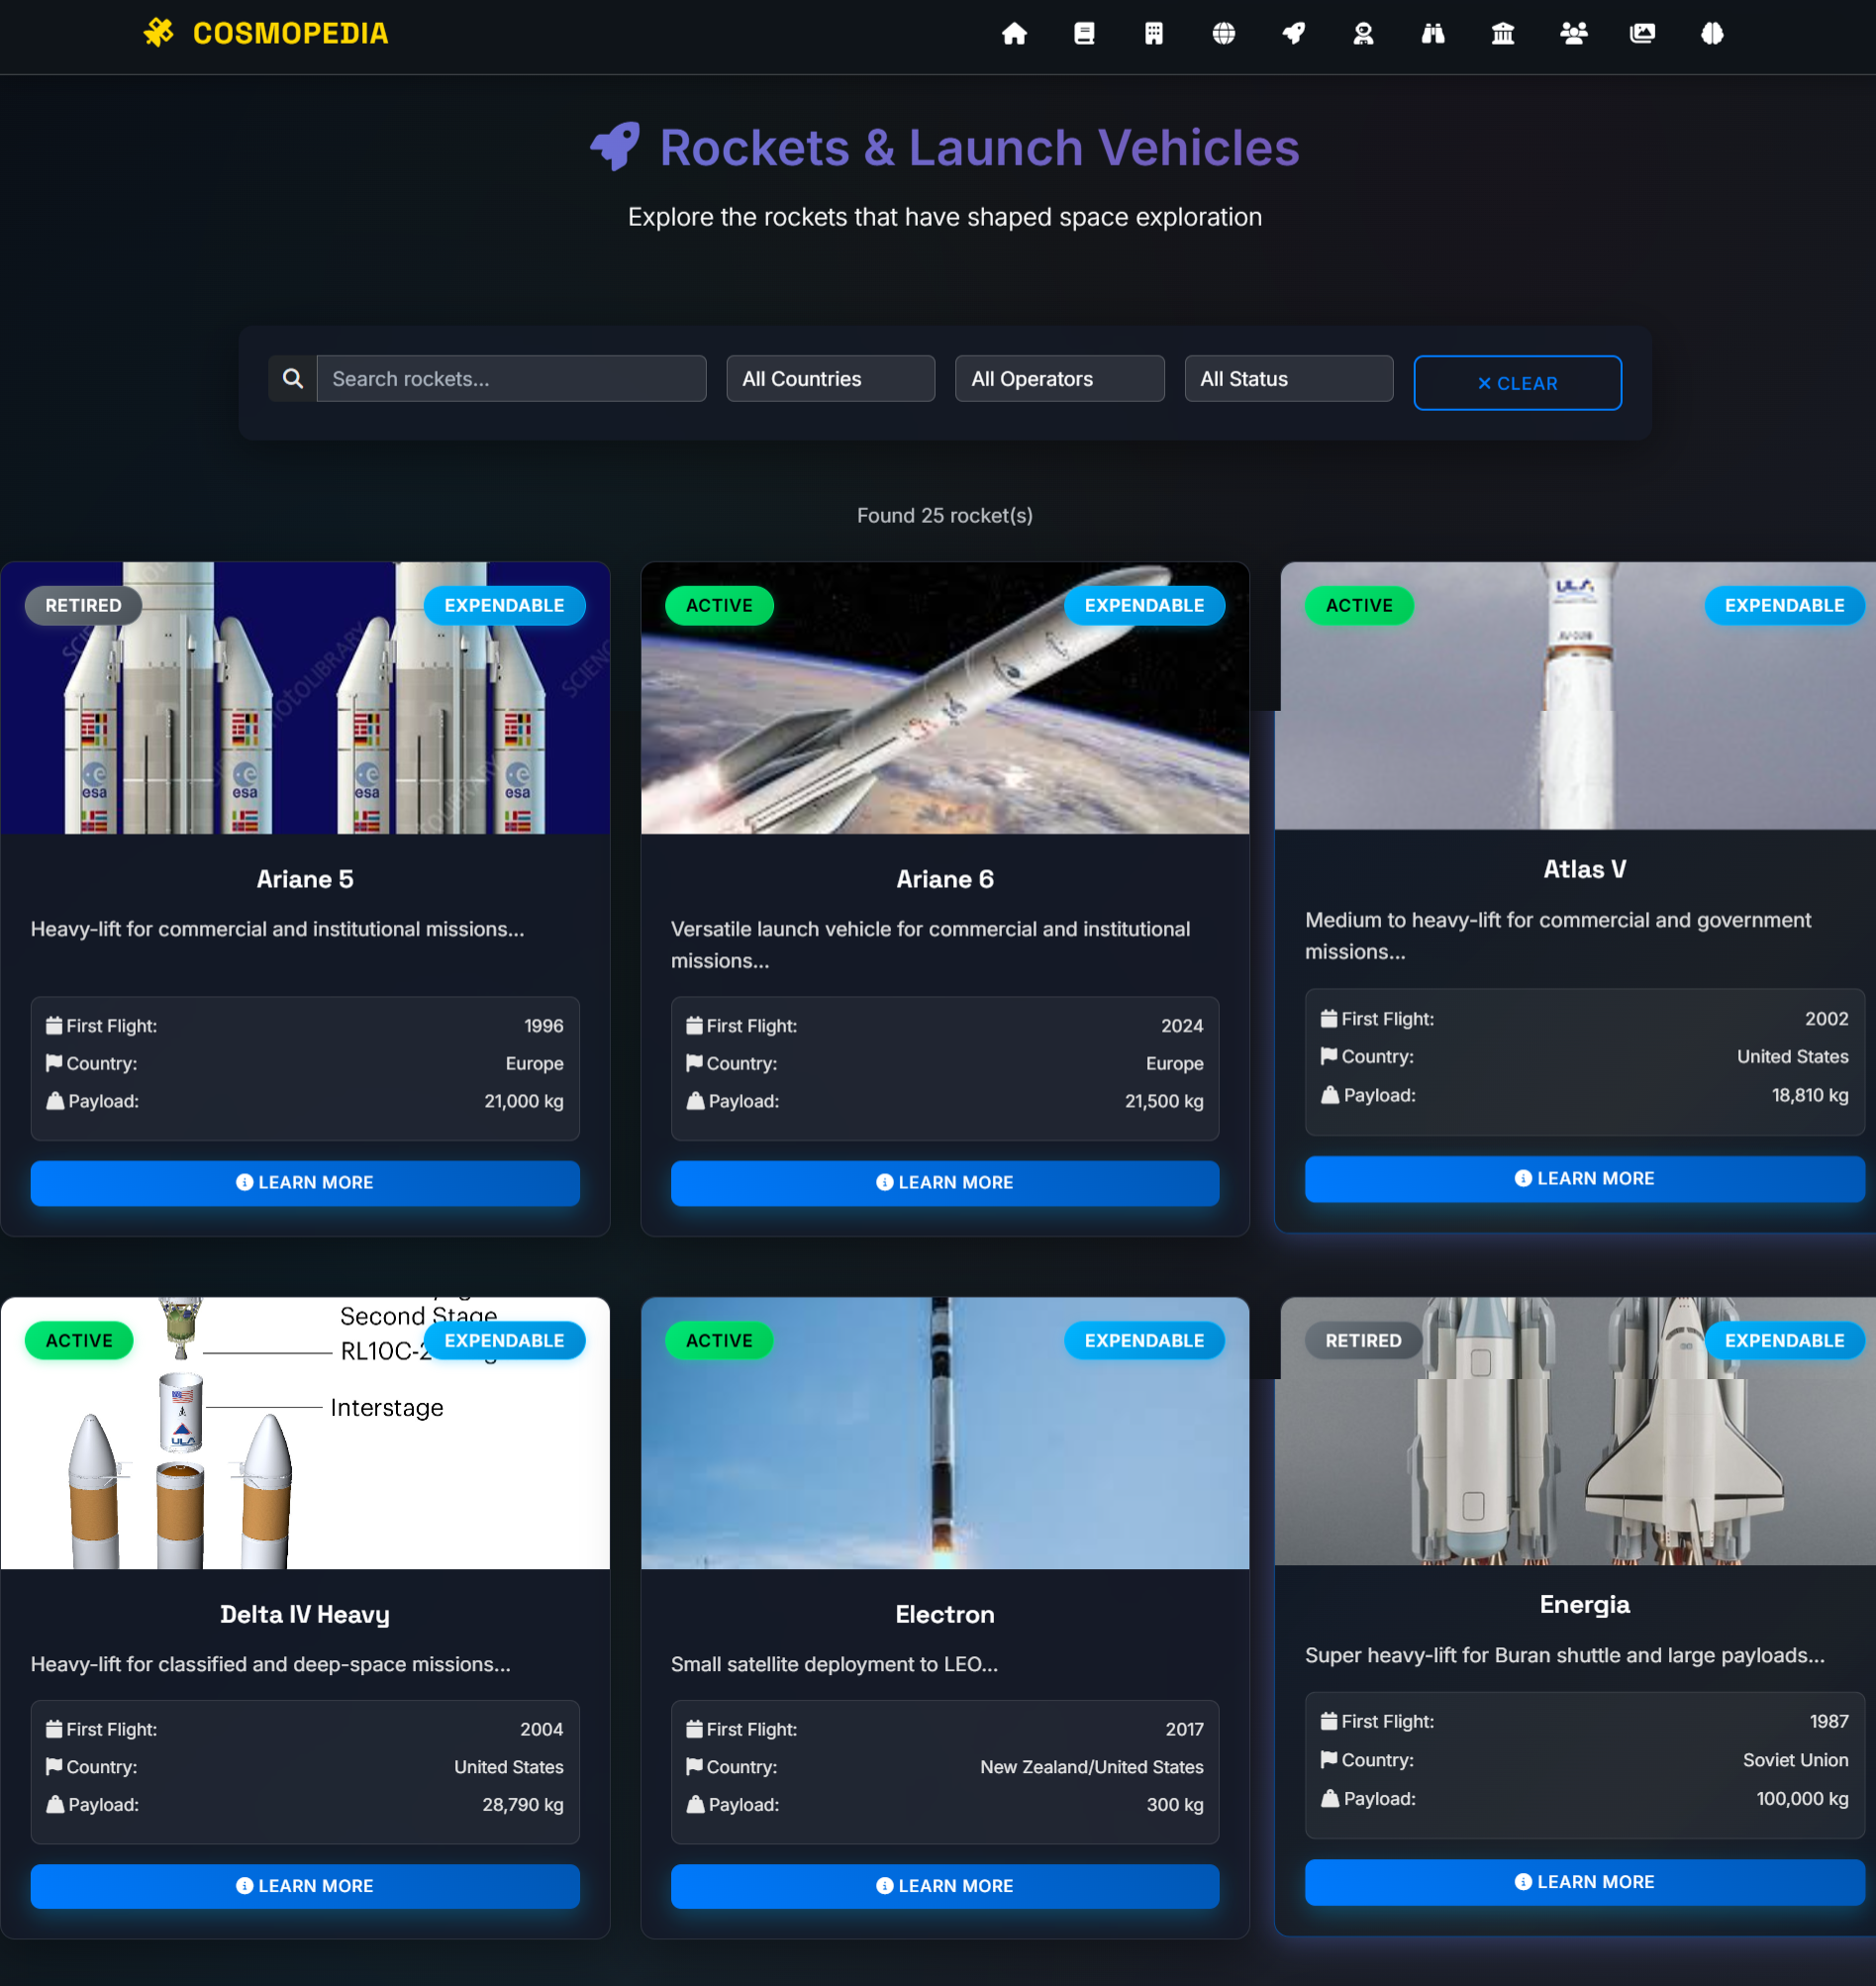Open the All Operators dropdown
Screen dimensions: 1876x1986
click(1059, 379)
